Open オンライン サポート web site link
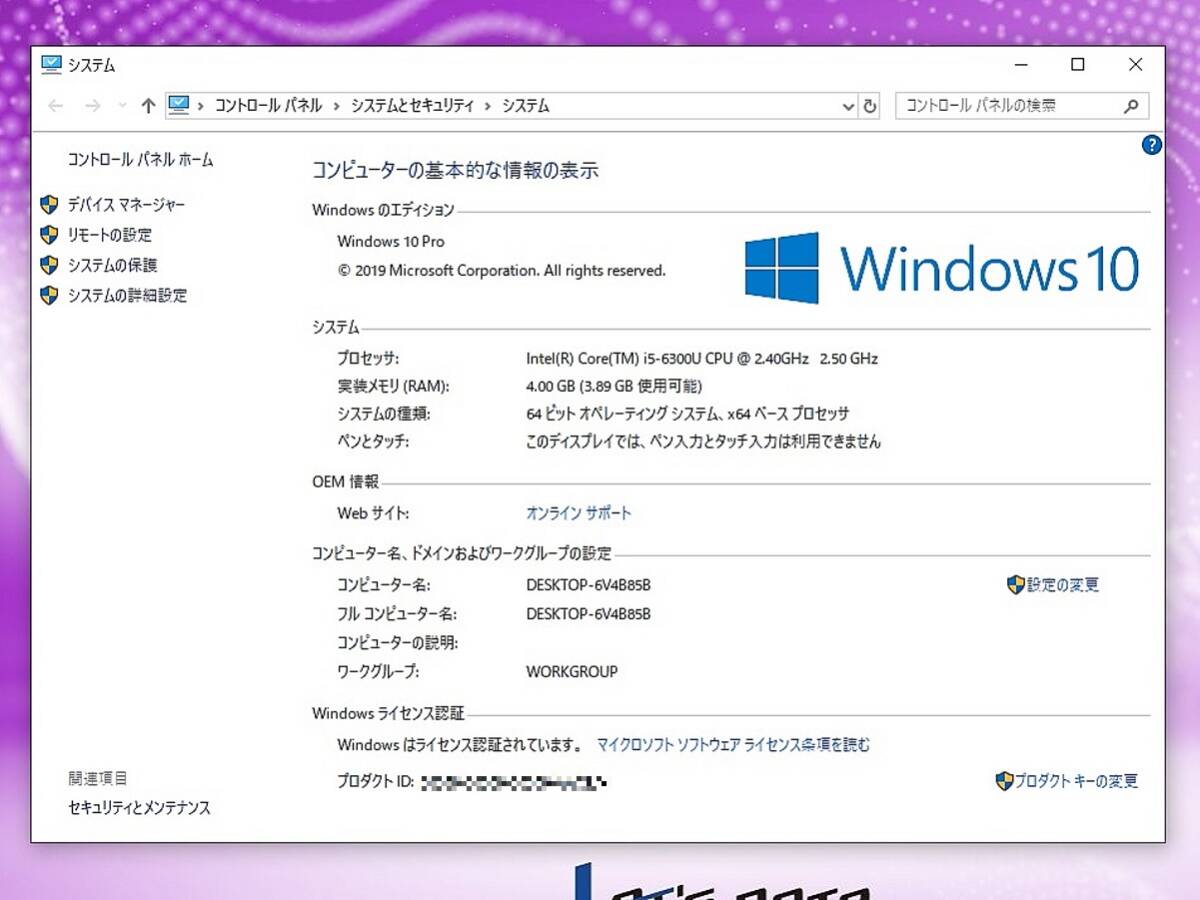Screen dimensions: 1200x900 tap(579, 513)
